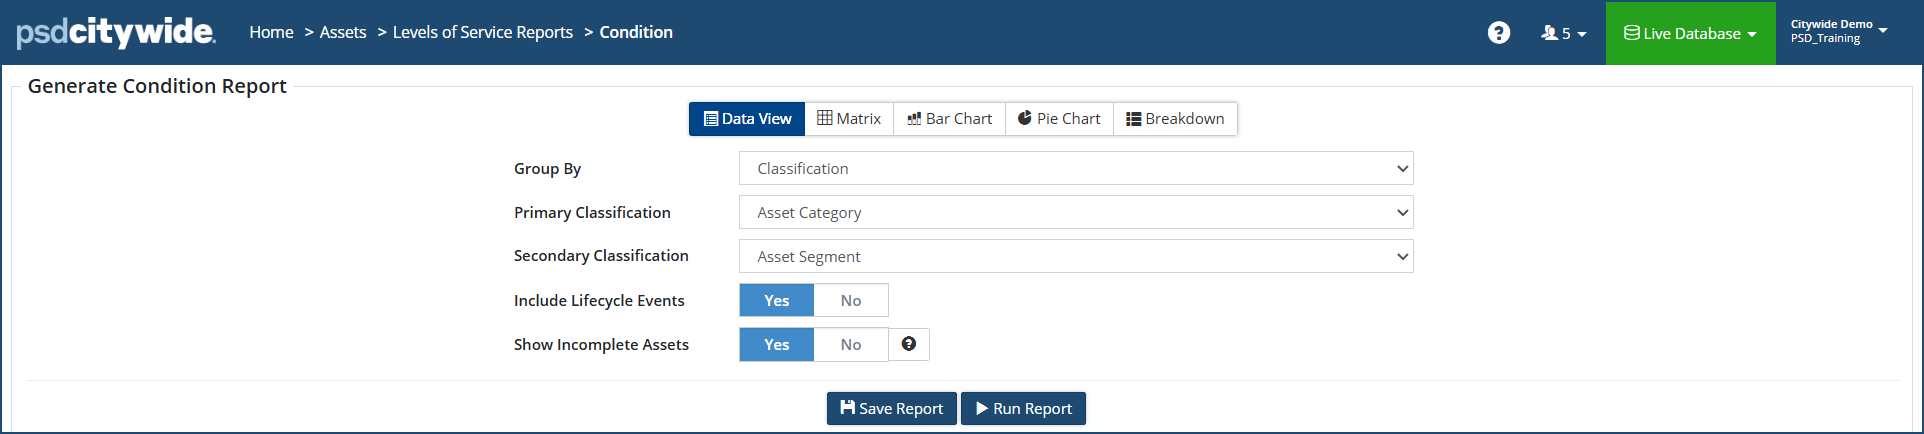Open the Pie Chart view

[1059, 119]
